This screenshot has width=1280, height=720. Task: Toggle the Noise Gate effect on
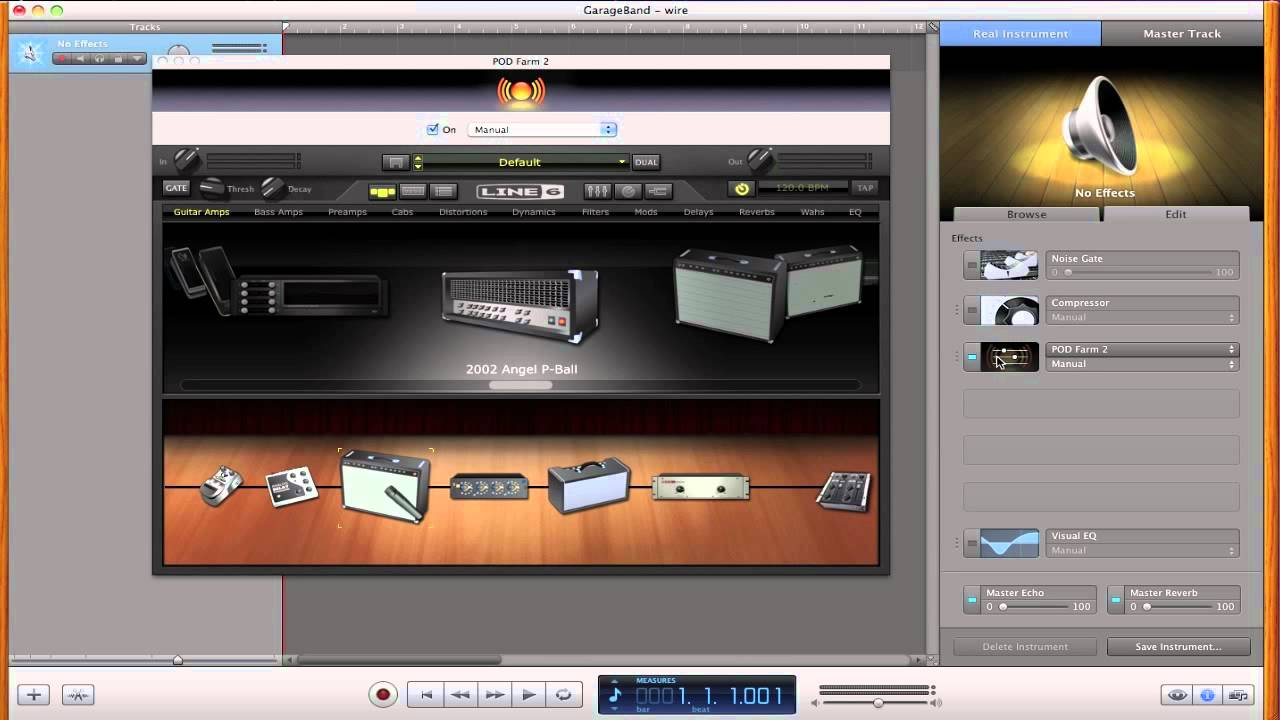click(972, 265)
